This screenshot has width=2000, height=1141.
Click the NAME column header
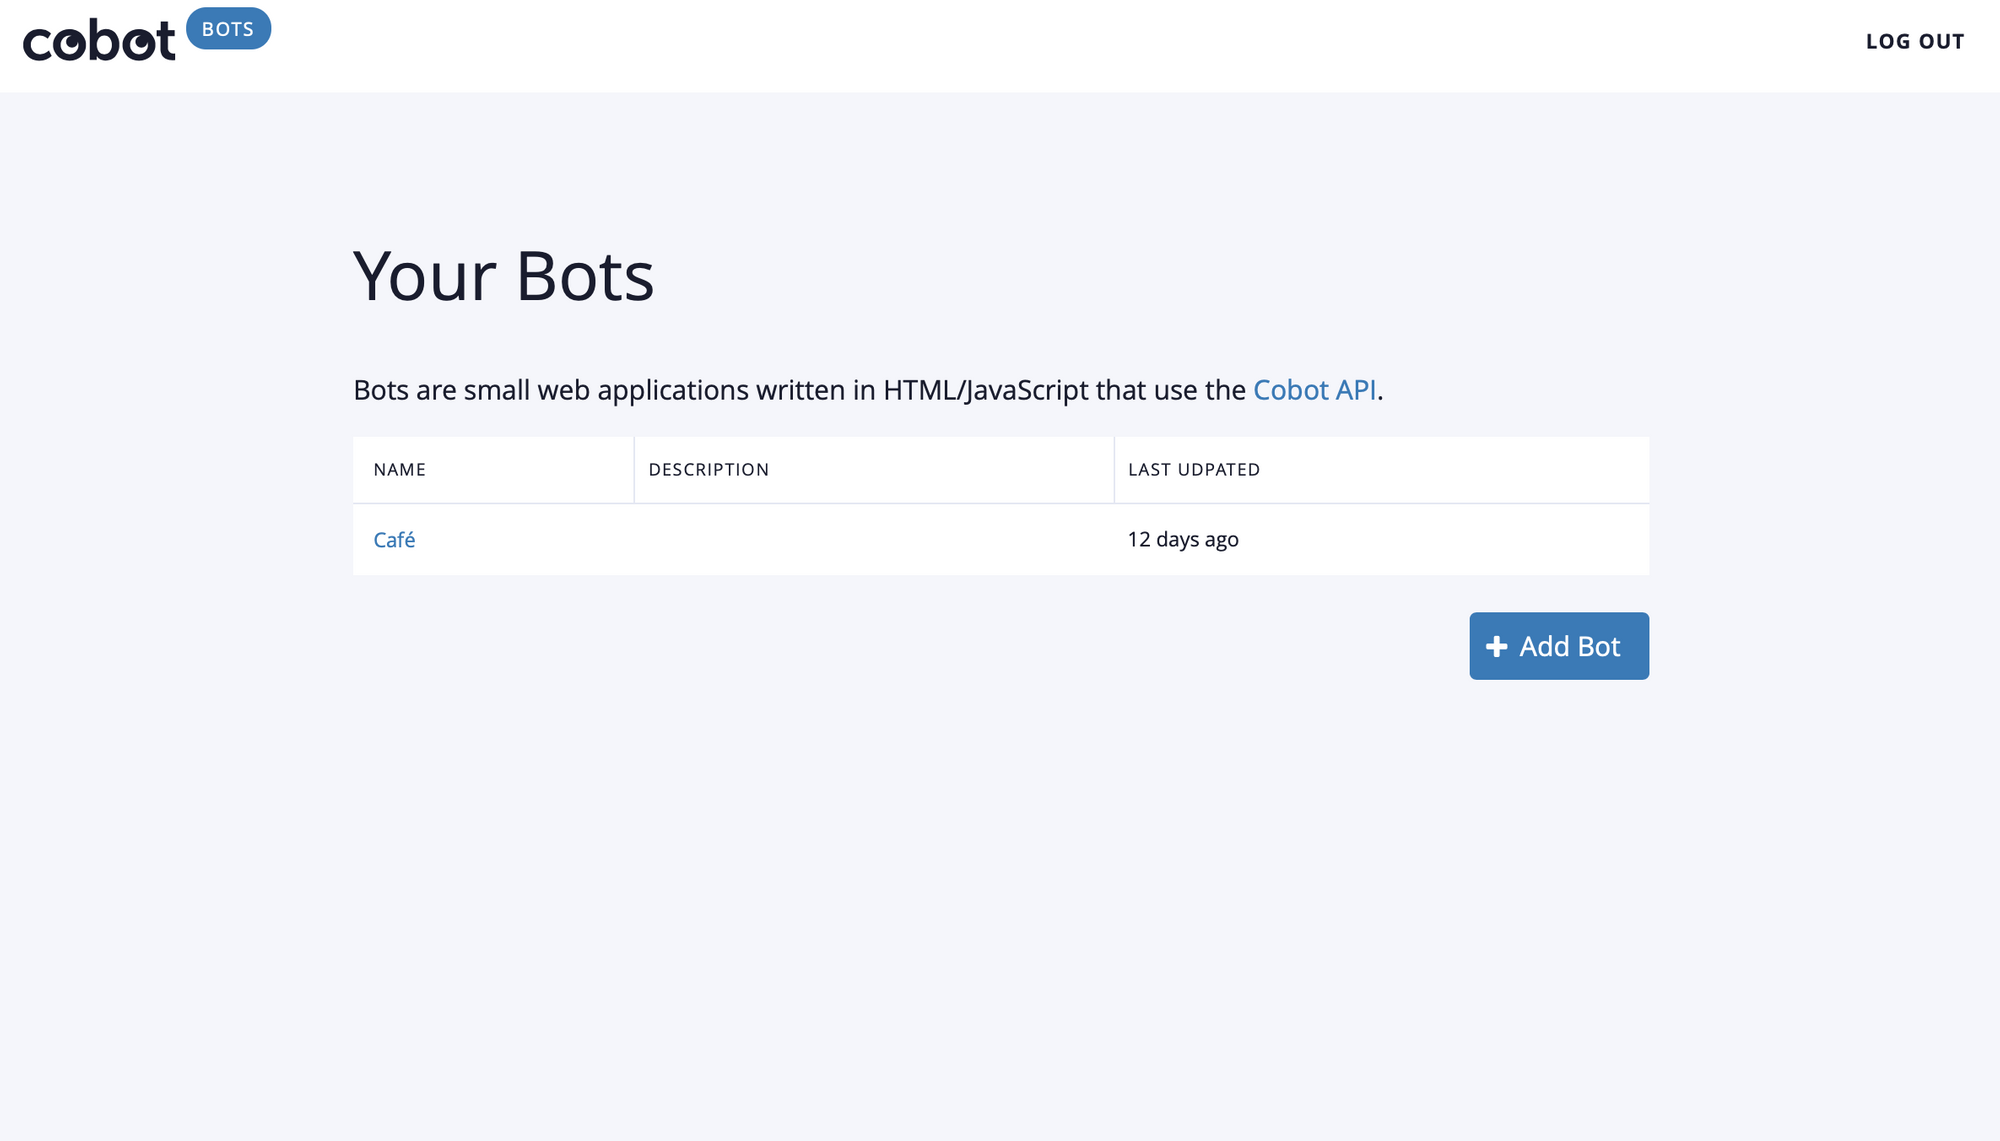(399, 469)
